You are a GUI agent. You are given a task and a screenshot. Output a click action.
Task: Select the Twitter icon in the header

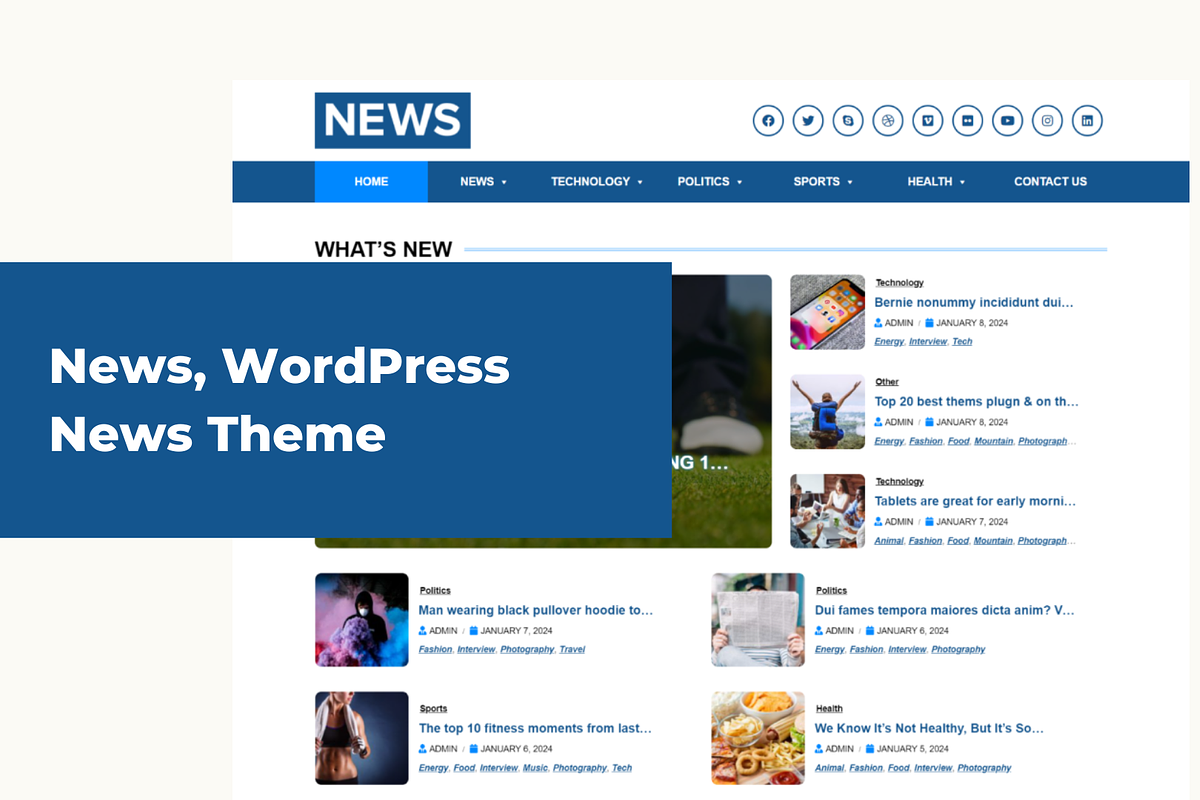coord(808,120)
